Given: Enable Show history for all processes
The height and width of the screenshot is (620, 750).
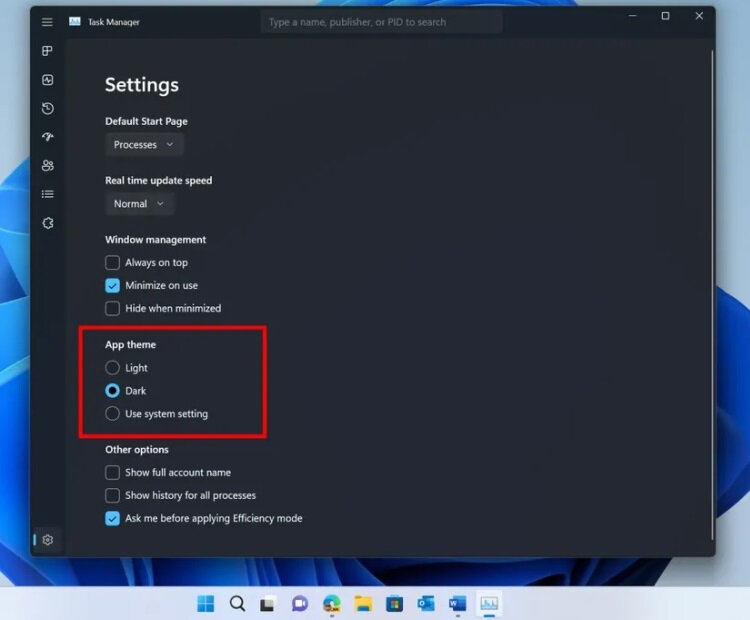Looking at the screenshot, I should pyautogui.click(x=112, y=496).
